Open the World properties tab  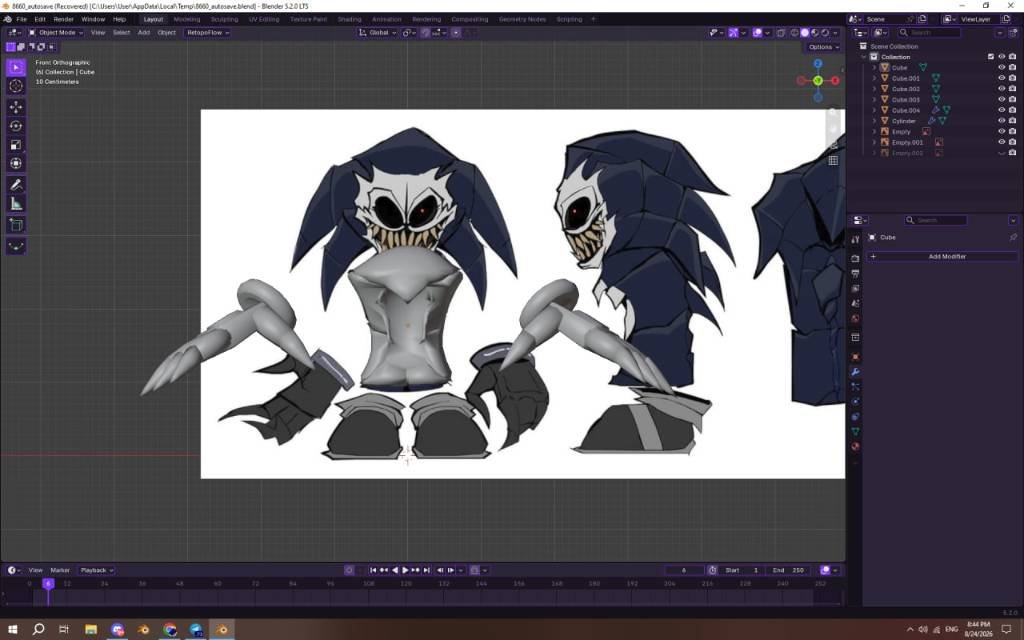pos(855,319)
